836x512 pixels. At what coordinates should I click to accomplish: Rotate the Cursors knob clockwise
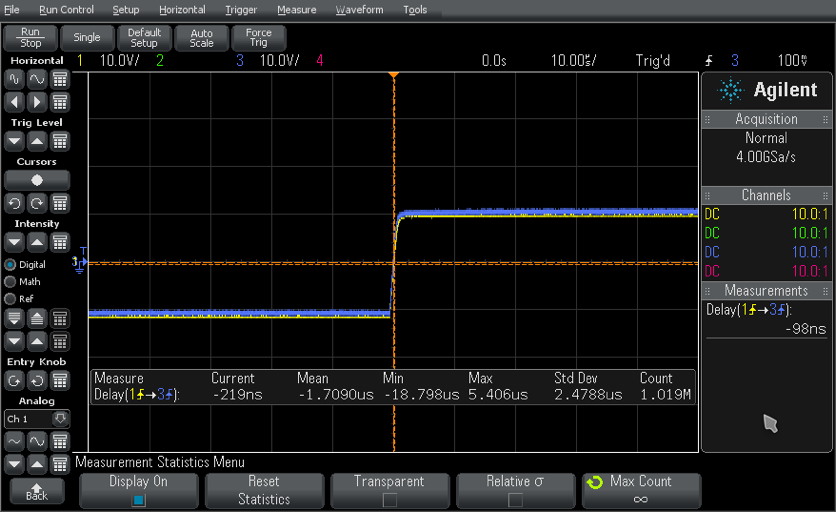pyautogui.click(x=37, y=203)
